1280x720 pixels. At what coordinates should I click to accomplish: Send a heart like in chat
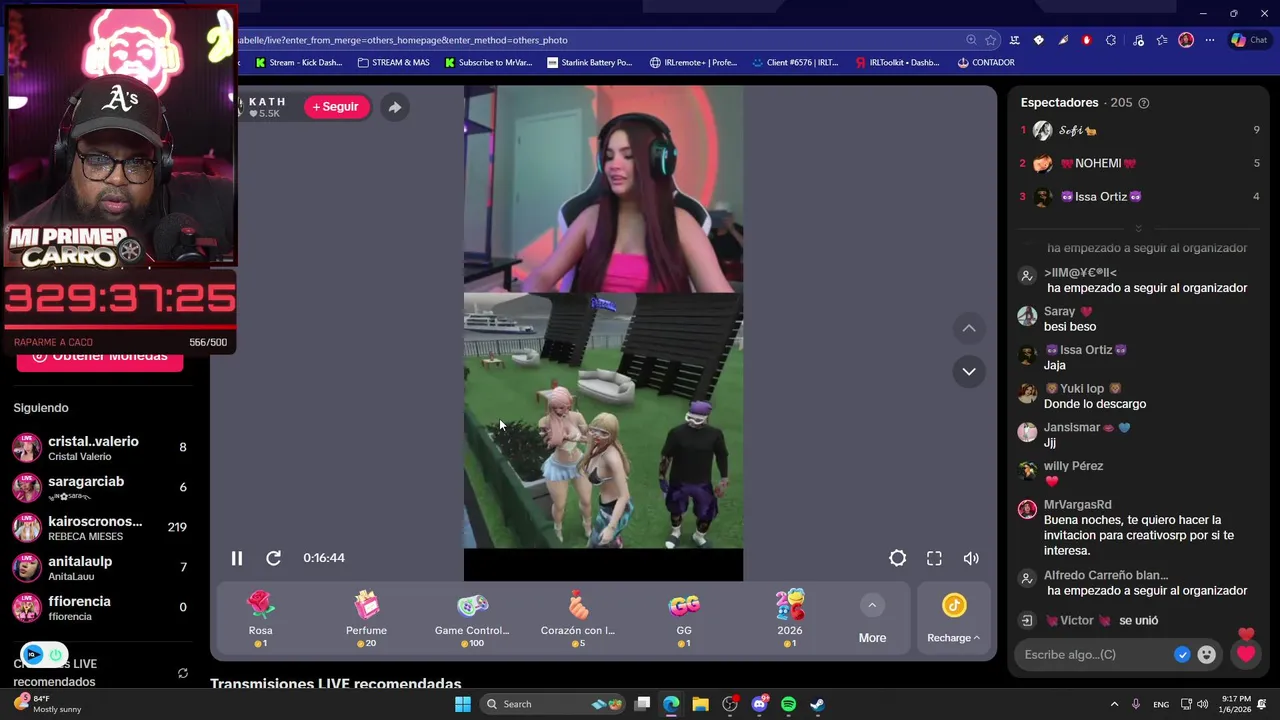(x=1245, y=654)
